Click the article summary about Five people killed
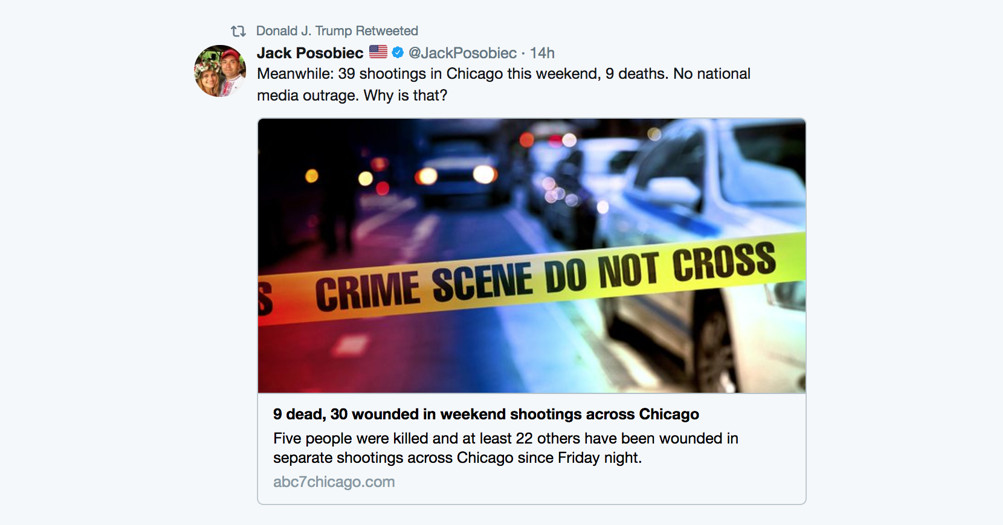 pyautogui.click(x=505, y=448)
